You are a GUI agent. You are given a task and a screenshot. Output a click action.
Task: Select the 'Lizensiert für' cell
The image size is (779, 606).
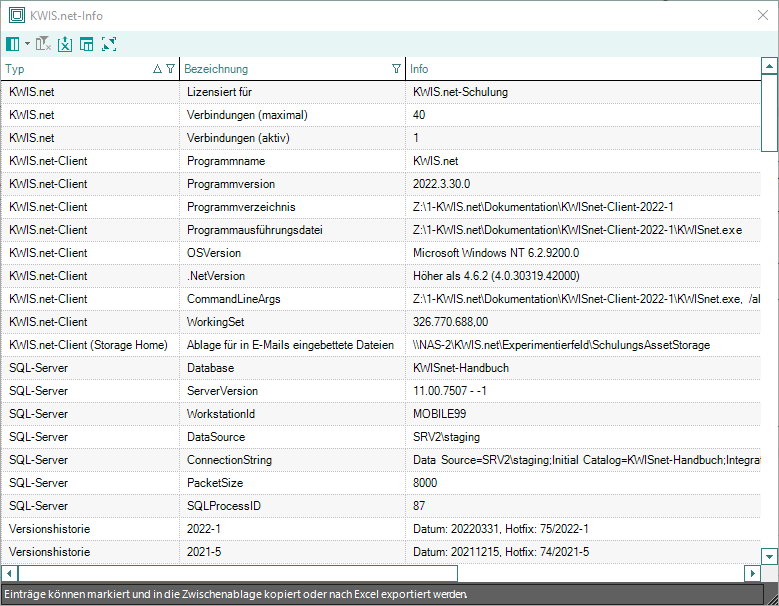(292, 92)
